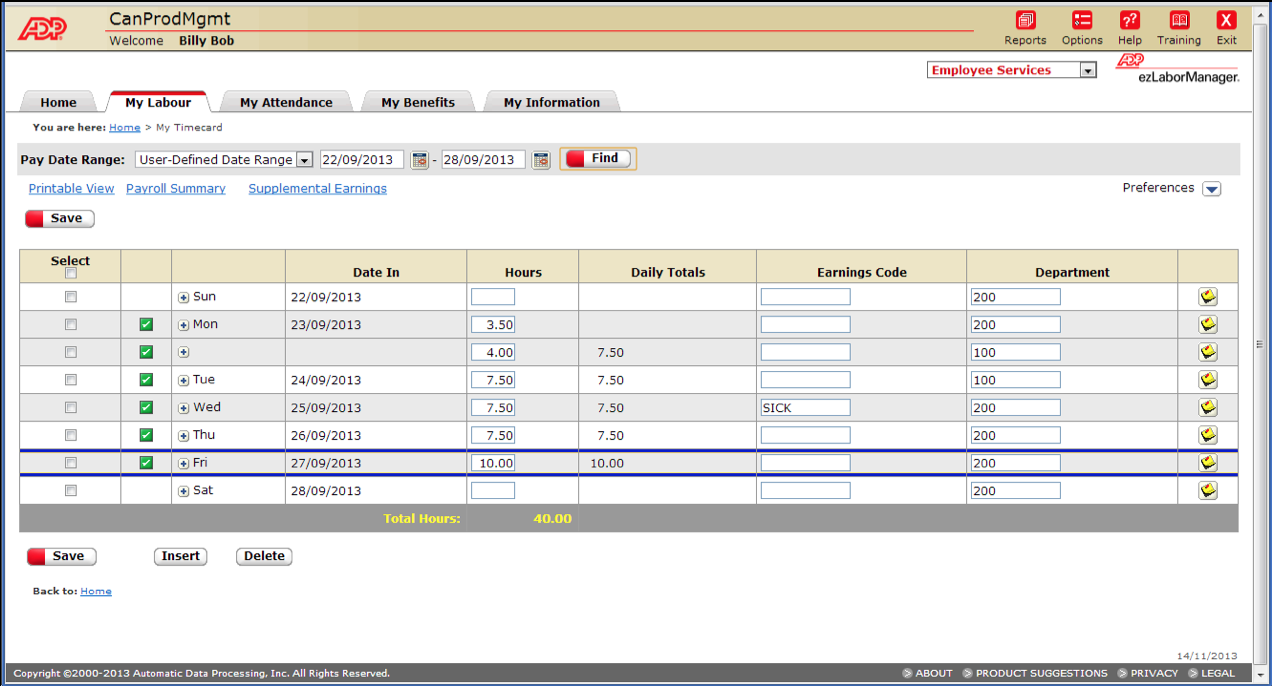The height and width of the screenshot is (686, 1272).
Task: Click the Save button above the table
Action: pyautogui.click(x=60, y=219)
